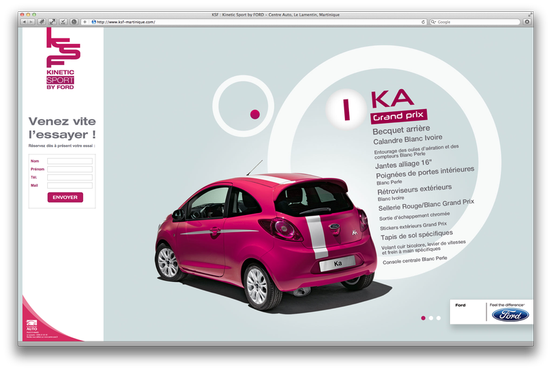
Task: Click the pink dot inside small white ring
Action: pos(255,114)
